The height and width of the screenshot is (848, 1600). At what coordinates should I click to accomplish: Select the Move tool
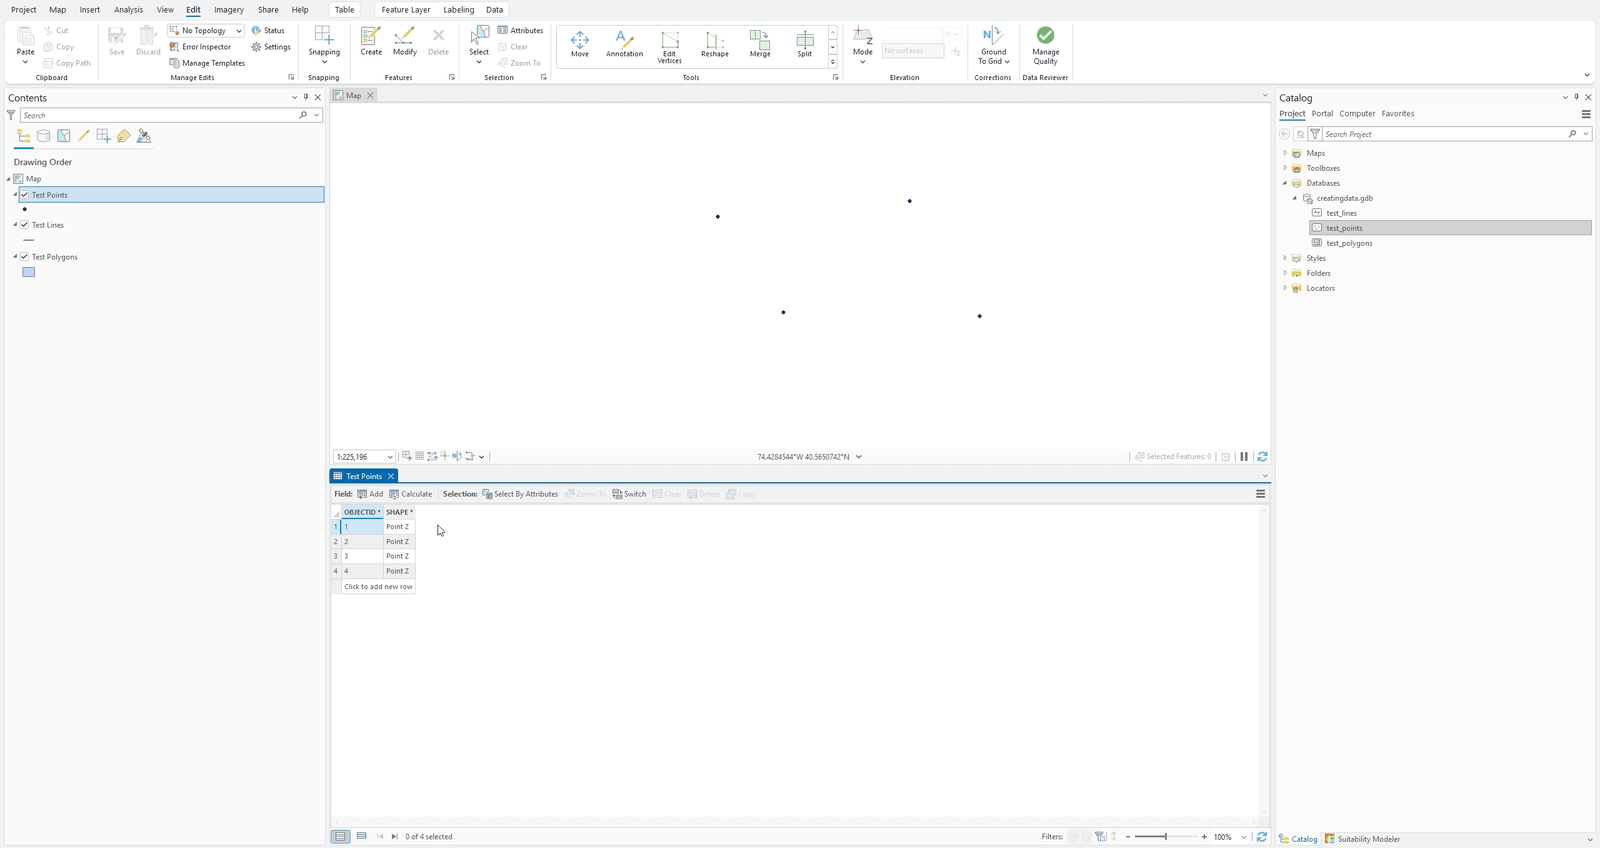[579, 44]
